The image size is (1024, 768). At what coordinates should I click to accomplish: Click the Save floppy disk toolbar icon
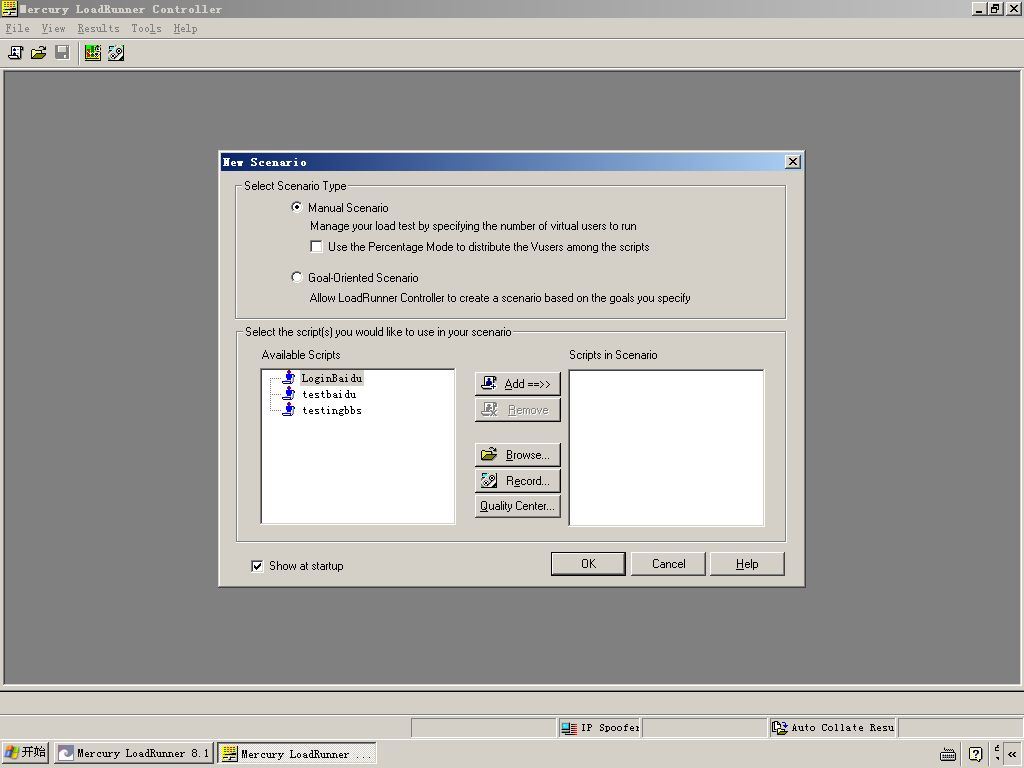pyautogui.click(x=62, y=53)
